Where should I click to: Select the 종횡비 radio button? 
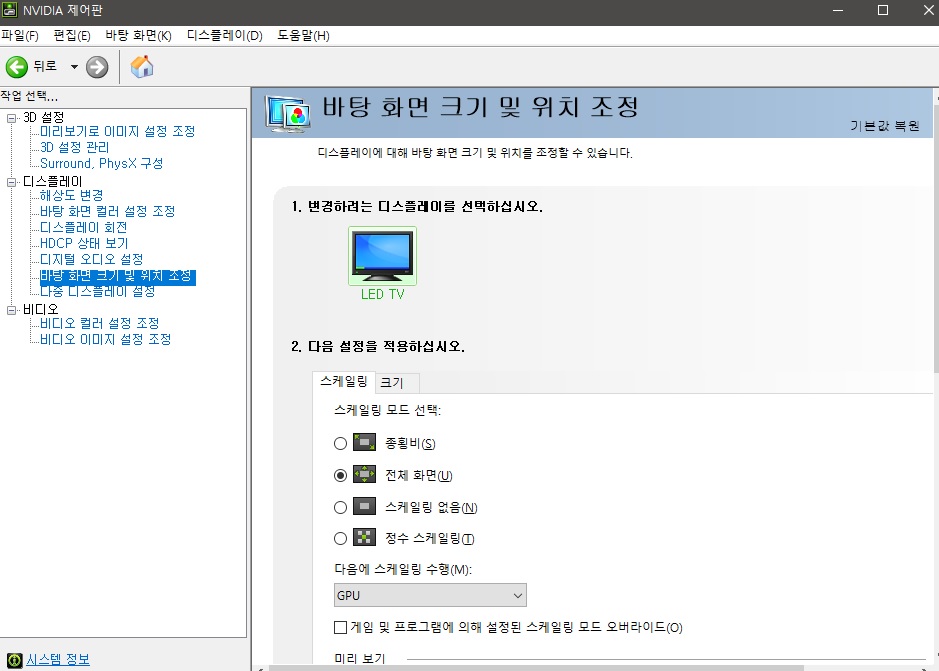341,443
